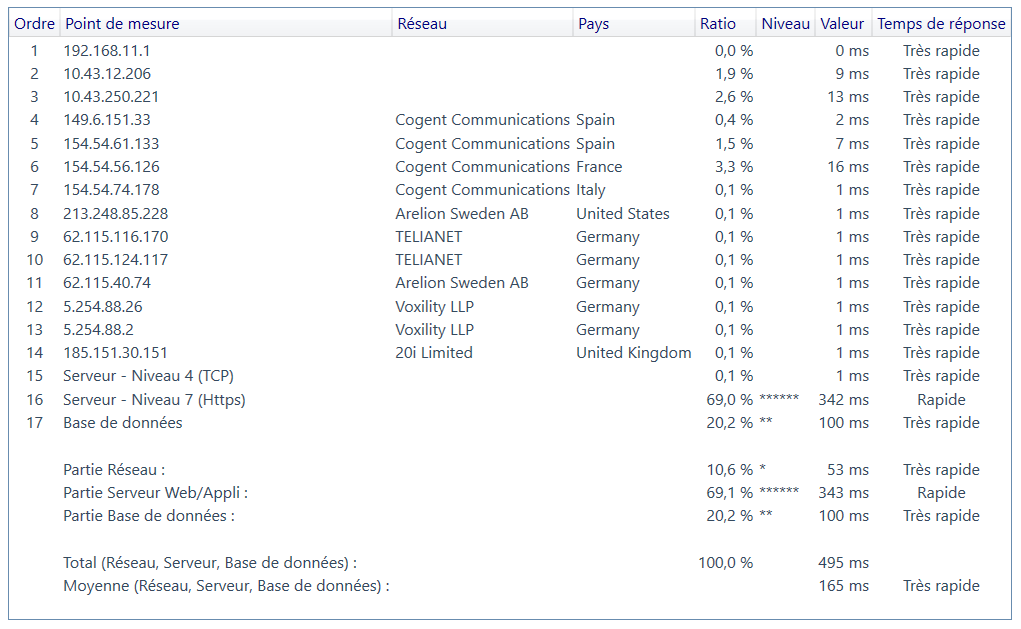
Task: Select the 185.151.30.151 row
Action: 510,353
